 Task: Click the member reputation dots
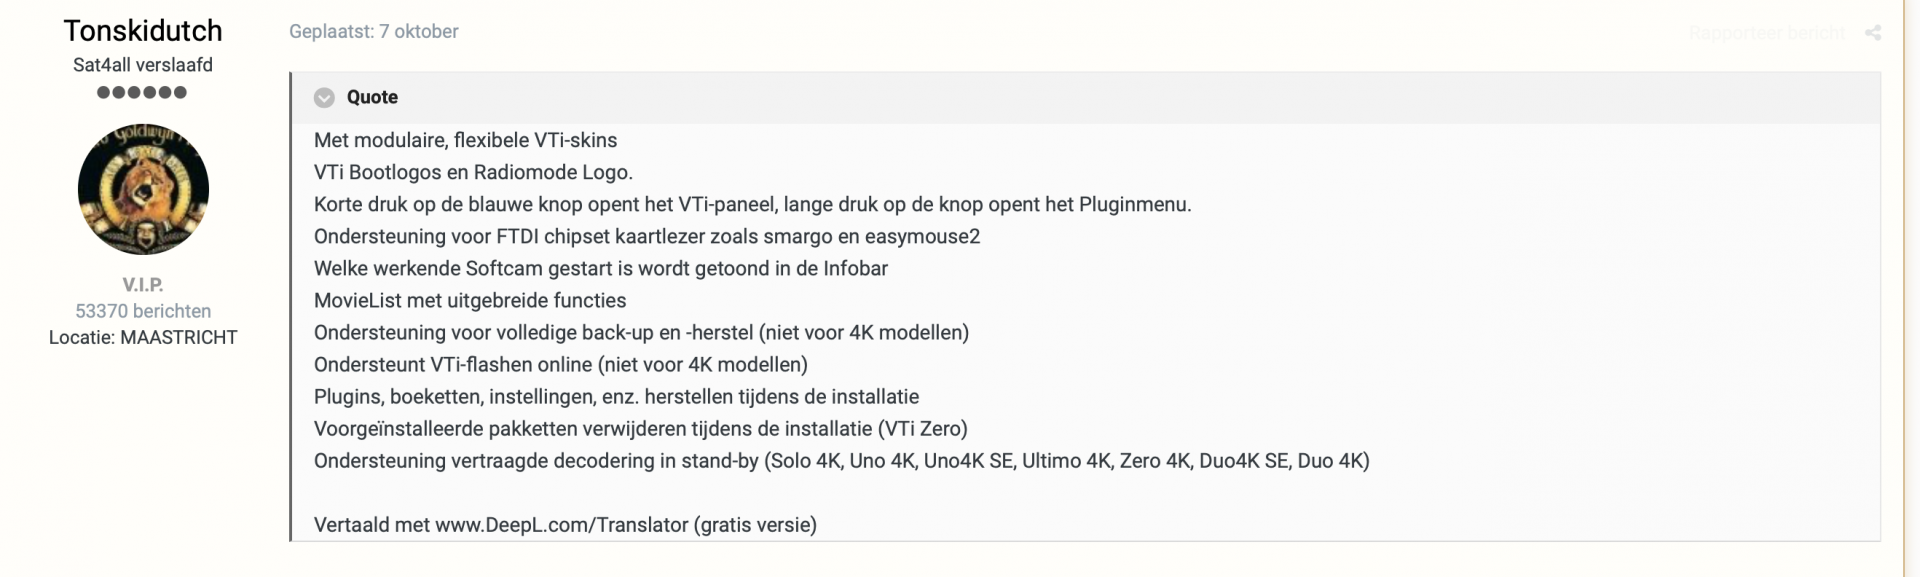point(143,91)
